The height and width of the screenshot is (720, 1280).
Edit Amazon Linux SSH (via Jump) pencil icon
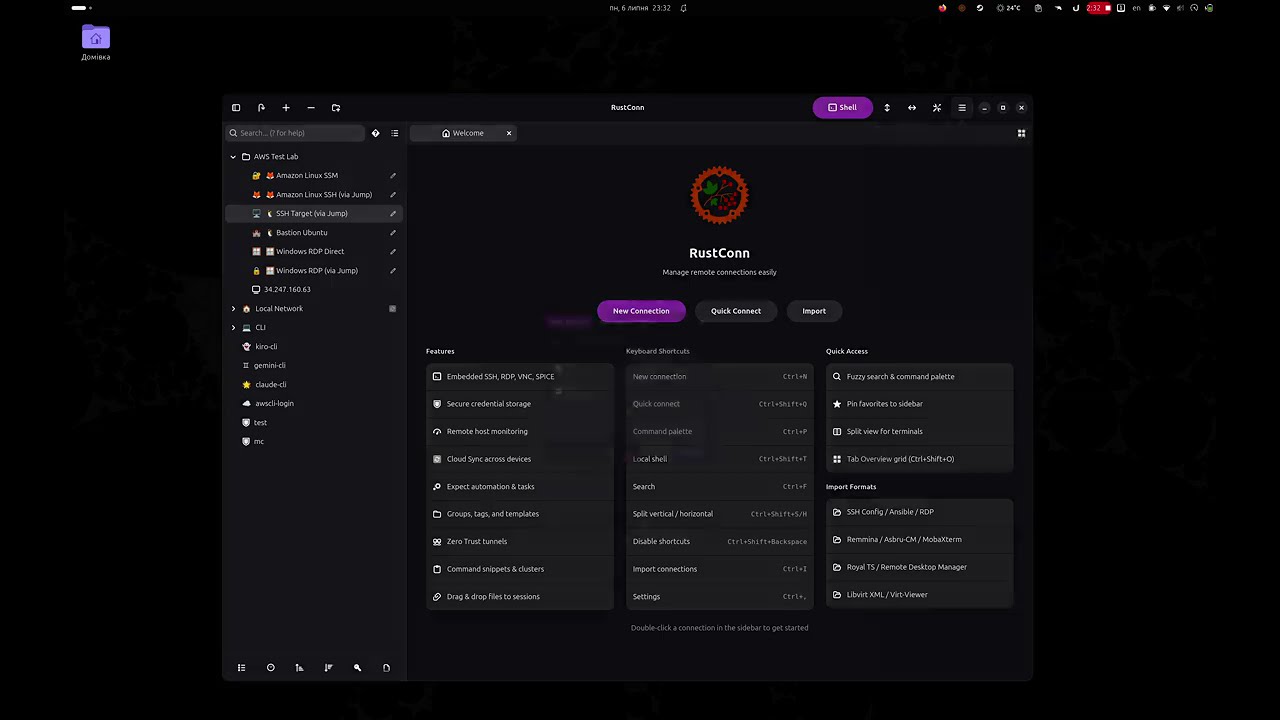point(393,195)
